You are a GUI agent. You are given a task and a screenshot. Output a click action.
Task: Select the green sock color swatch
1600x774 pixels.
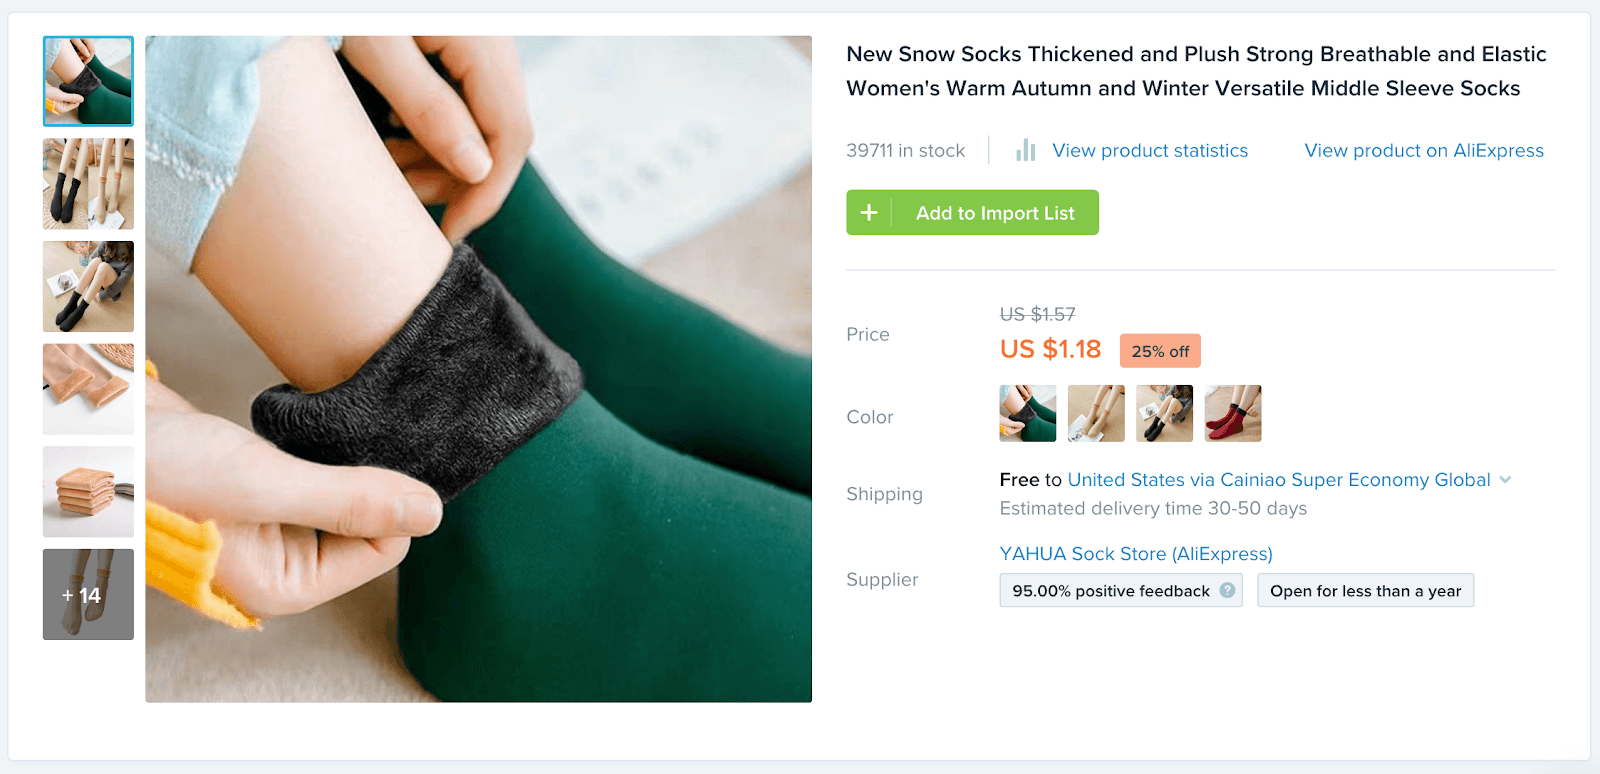point(1027,413)
